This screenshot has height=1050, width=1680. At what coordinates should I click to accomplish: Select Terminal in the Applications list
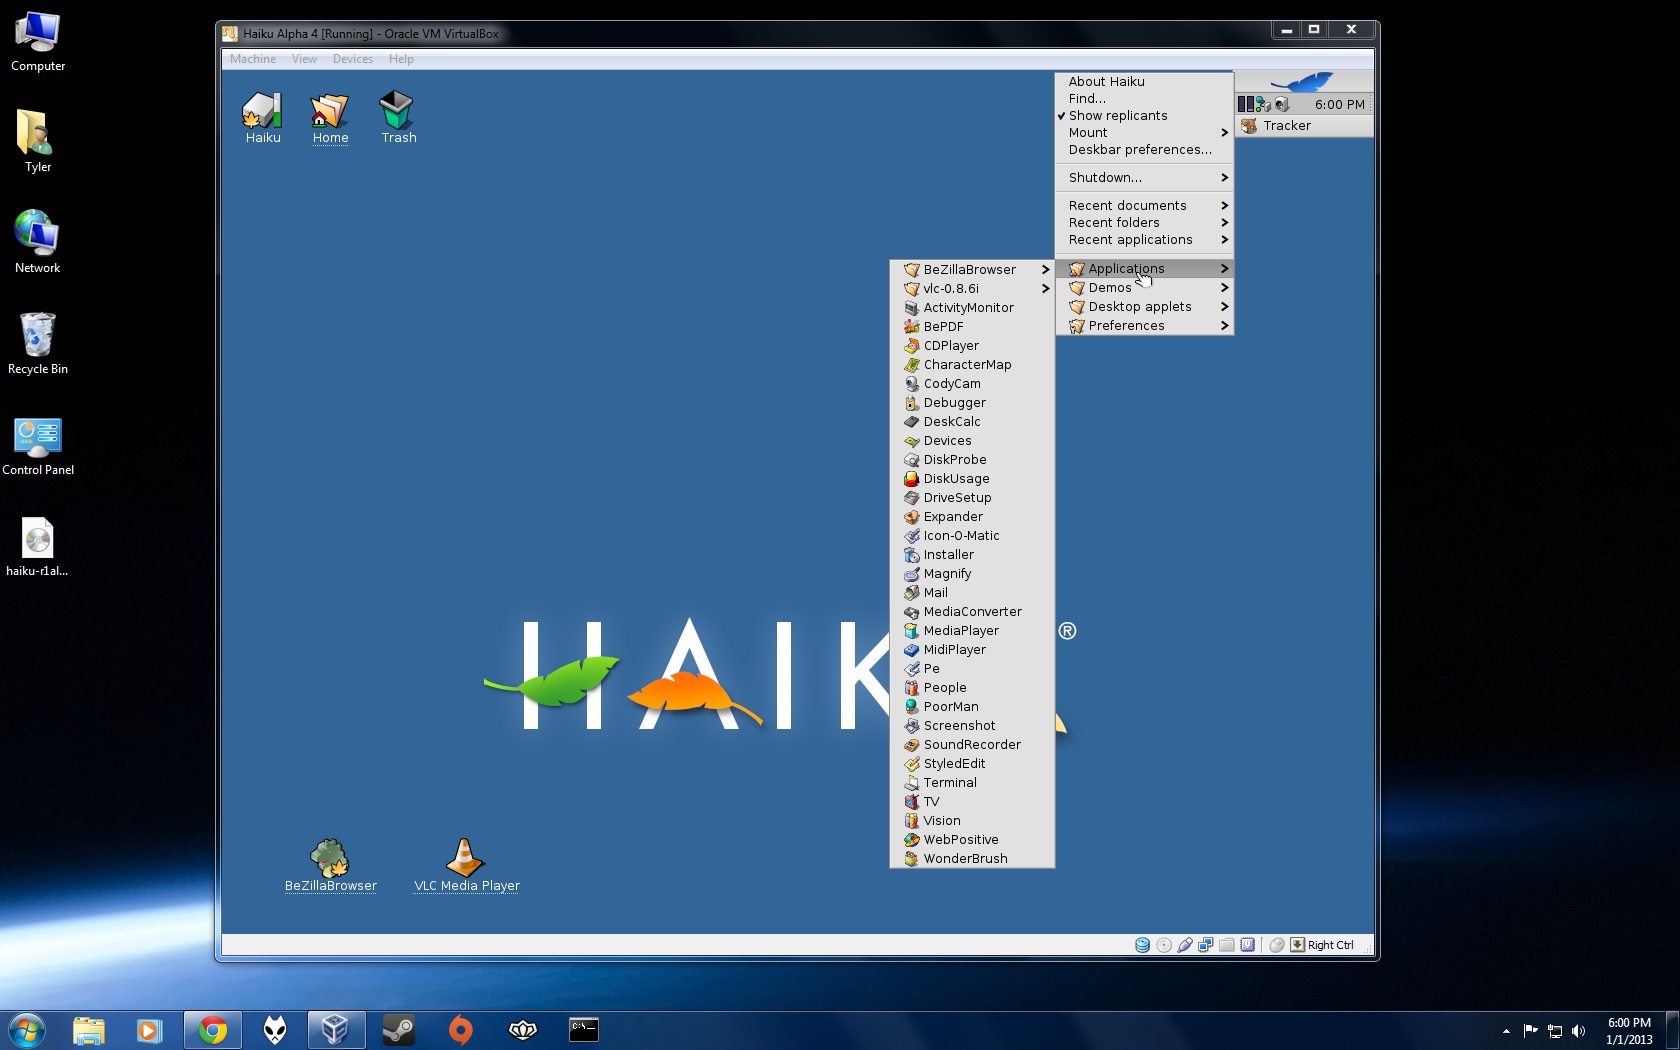(949, 783)
